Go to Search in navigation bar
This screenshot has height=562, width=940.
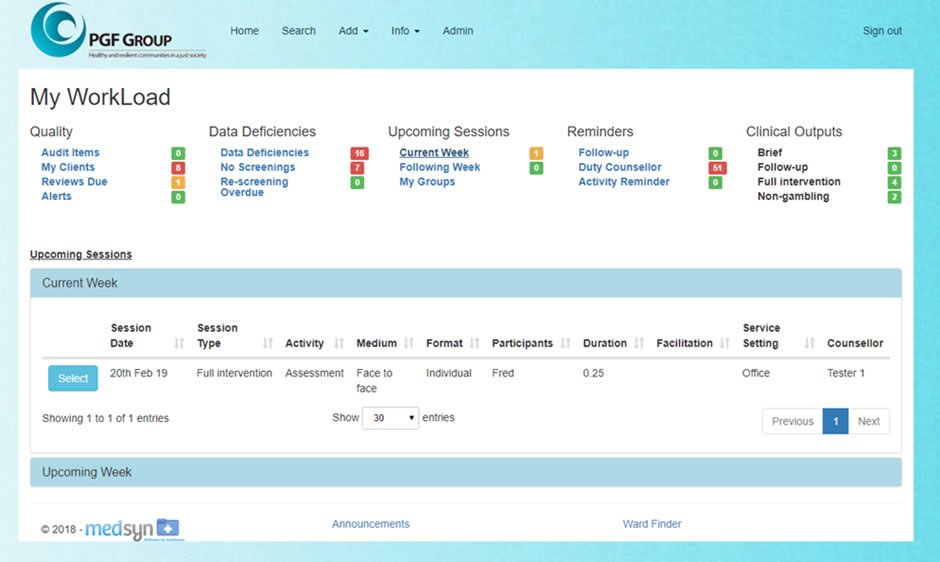pyautogui.click(x=298, y=31)
